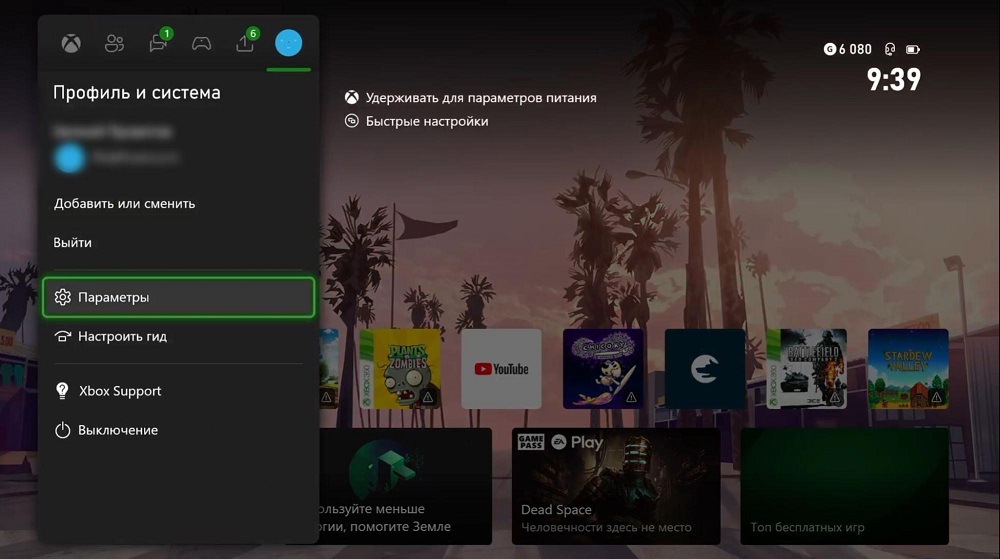Screen dimensions: 1000x559
Task: Choose Выйти to sign out
Action: coord(73,242)
